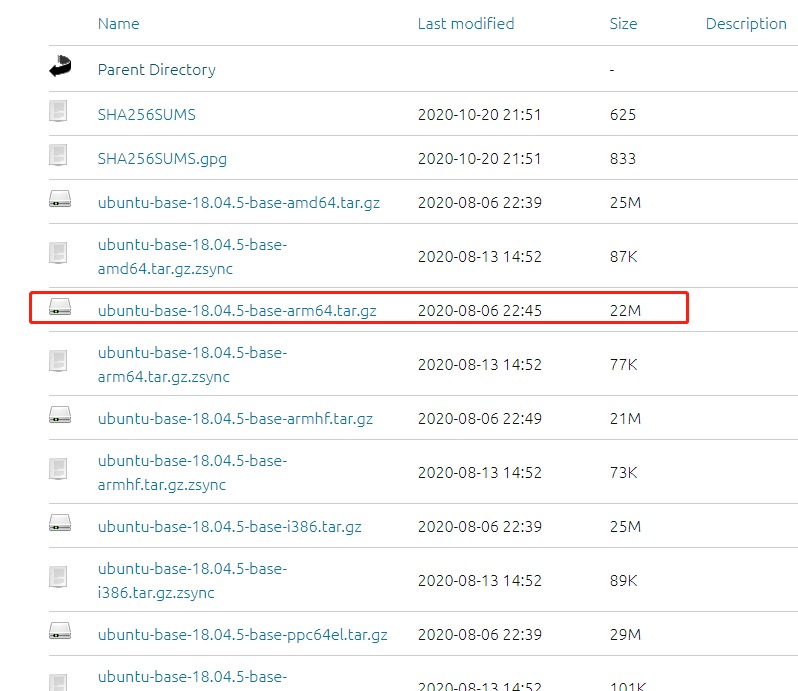
Task: Sort the listing by the Name column
Action: [119, 24]
